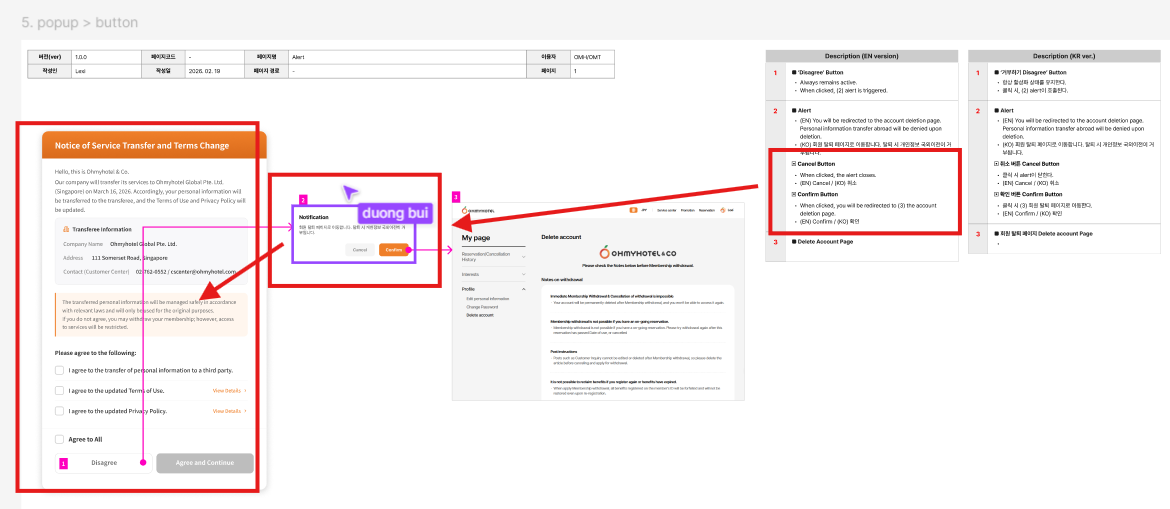Open Change Password link
The height and width of the screenshot is (509, 1170).
(x=481, y=307)
